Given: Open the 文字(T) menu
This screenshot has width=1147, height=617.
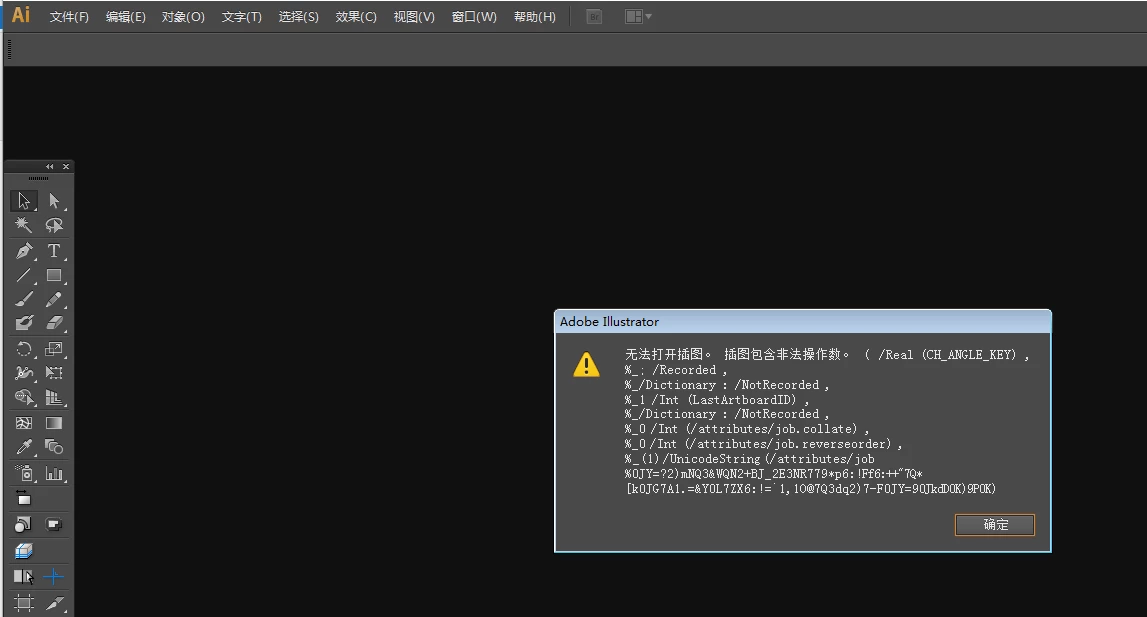Looking at the screenshot, I should [241, 16].
